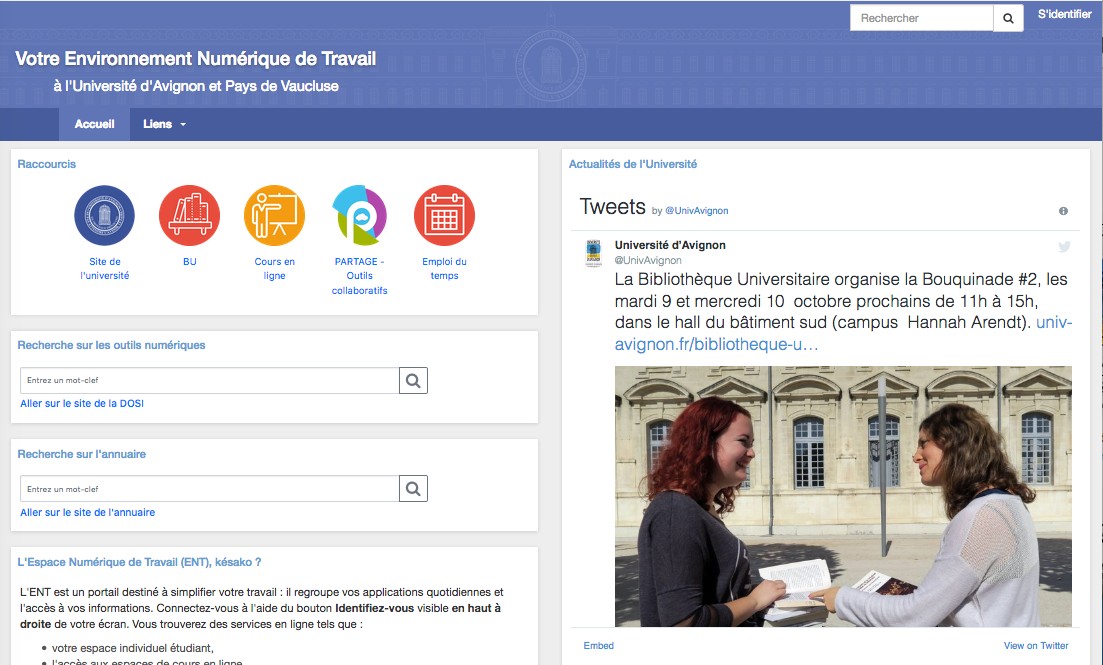Open the Emploi du temps calendar icon
Screen dimensions: 1103x665
coord(444,215)
